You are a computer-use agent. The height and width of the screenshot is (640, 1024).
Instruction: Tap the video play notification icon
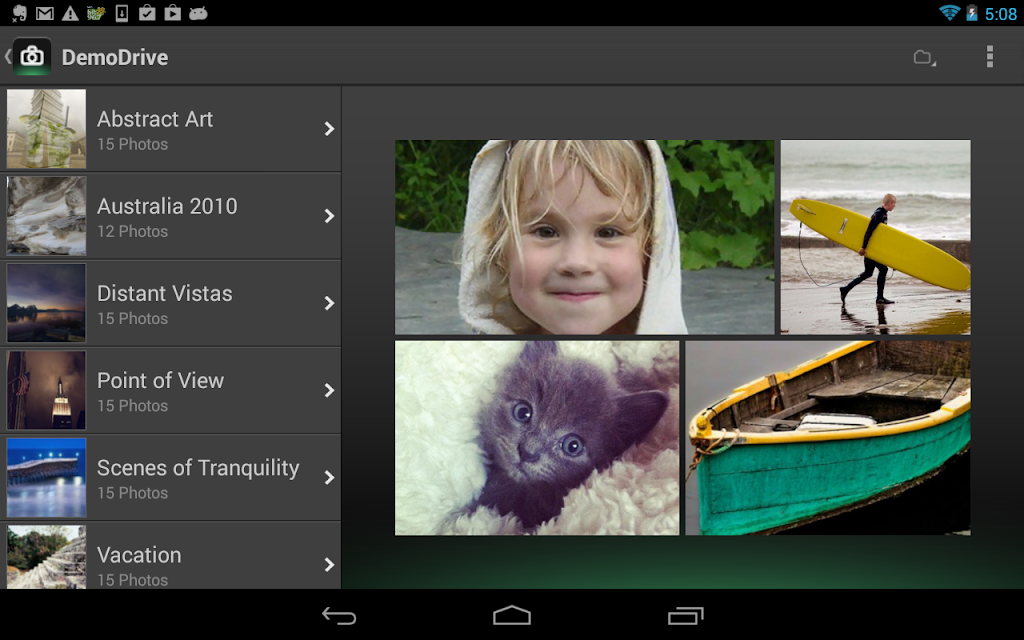tap(172, 13)
